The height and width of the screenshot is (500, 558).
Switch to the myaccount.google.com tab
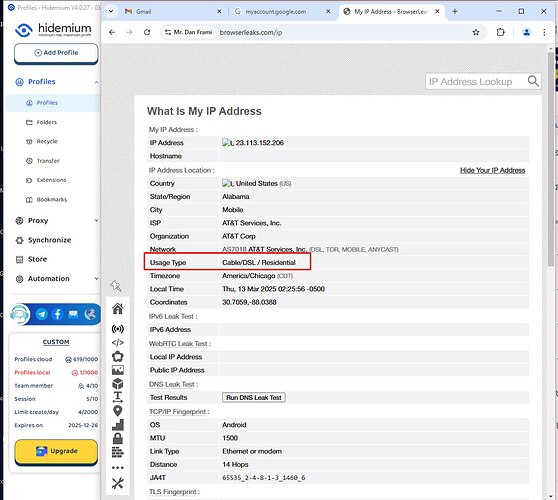click(282, 12)
